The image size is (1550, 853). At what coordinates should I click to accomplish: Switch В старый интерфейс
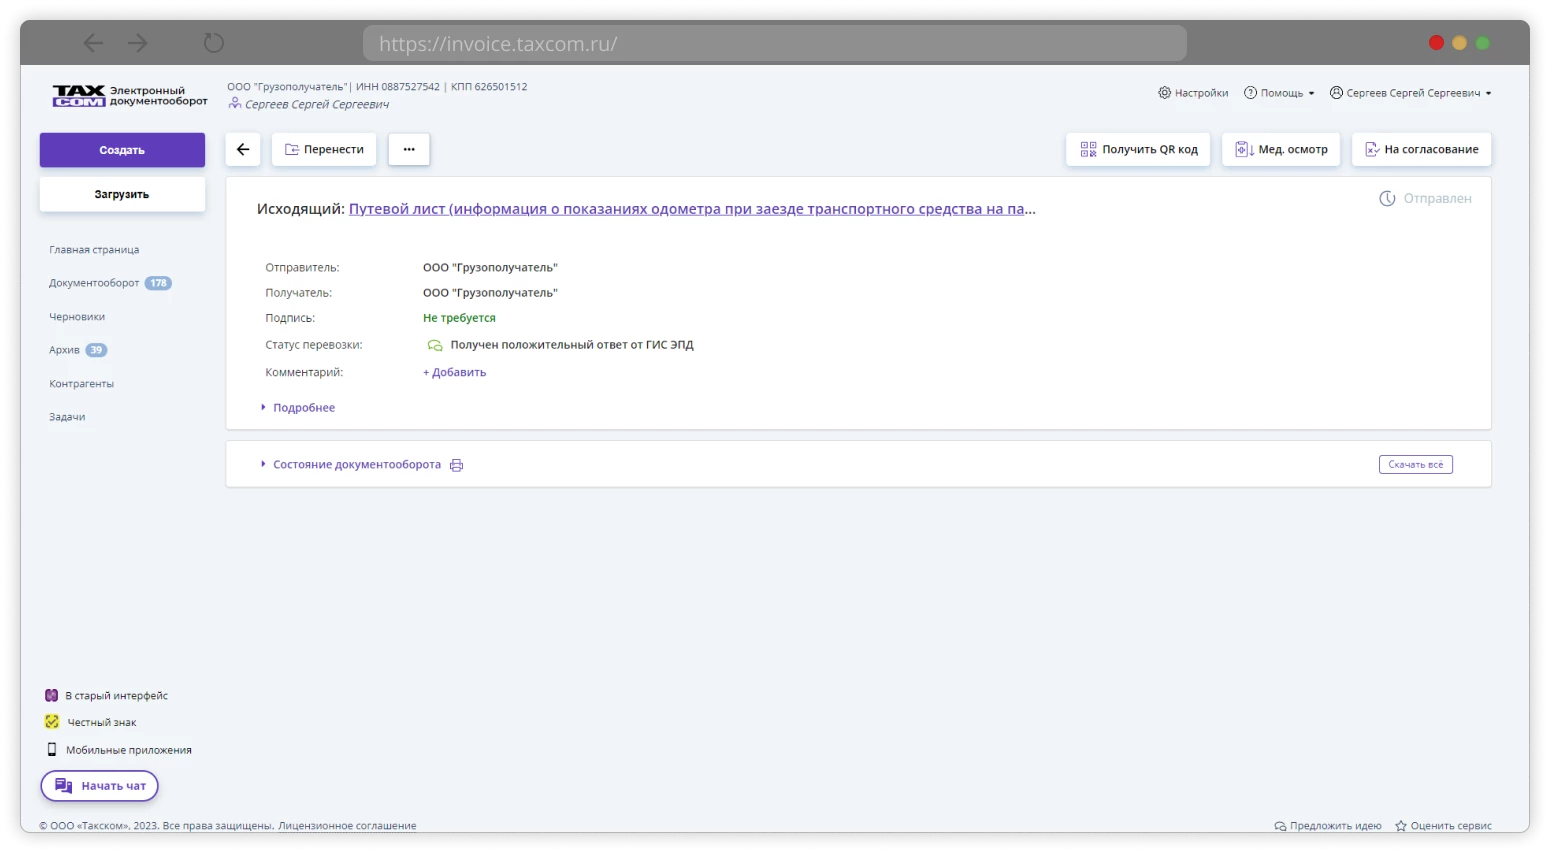[116, 696]
